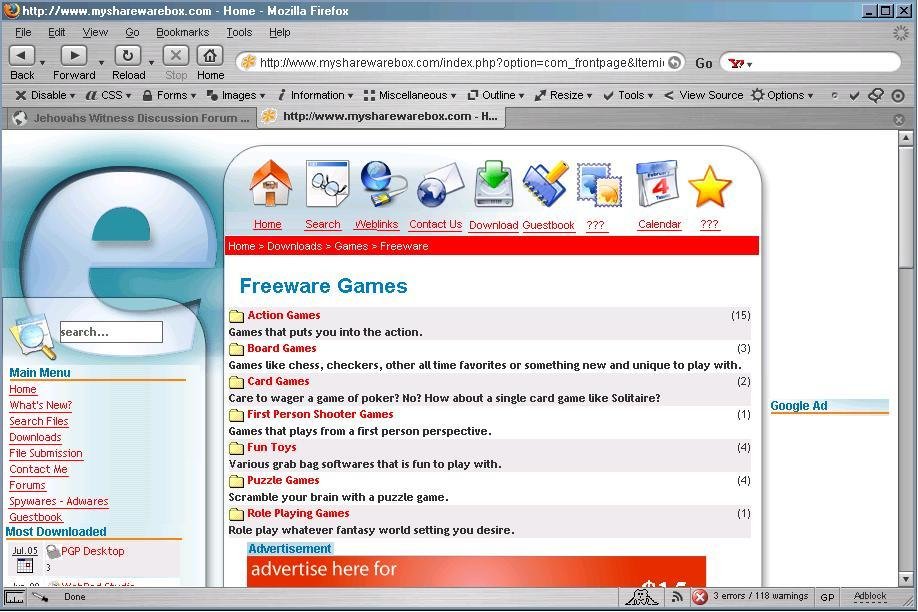
Task: Click the Adblock status bar item
Action: (x=870, y=597)
